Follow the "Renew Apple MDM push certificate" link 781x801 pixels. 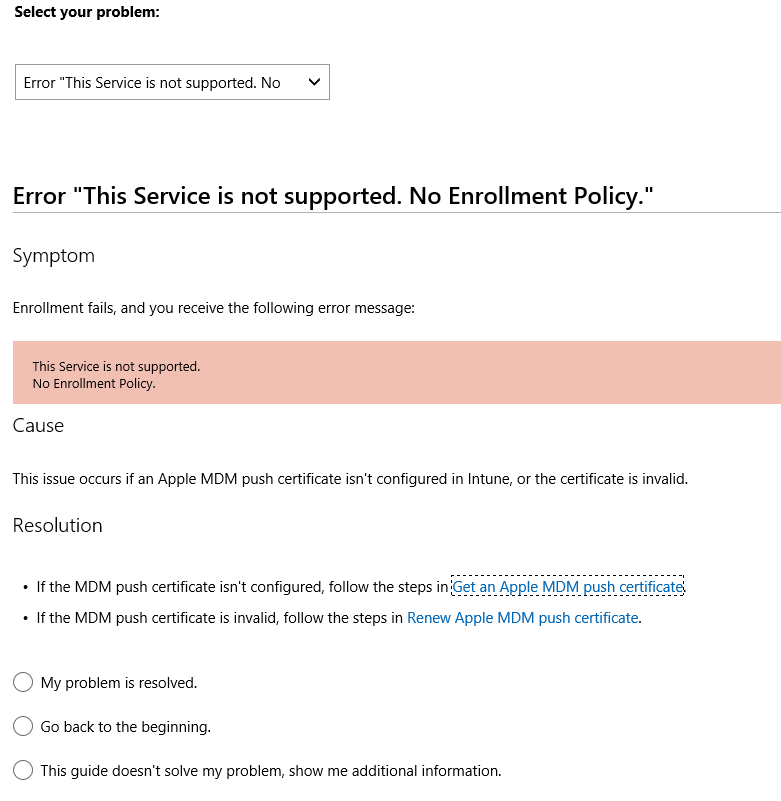click(x=522, y=617)
